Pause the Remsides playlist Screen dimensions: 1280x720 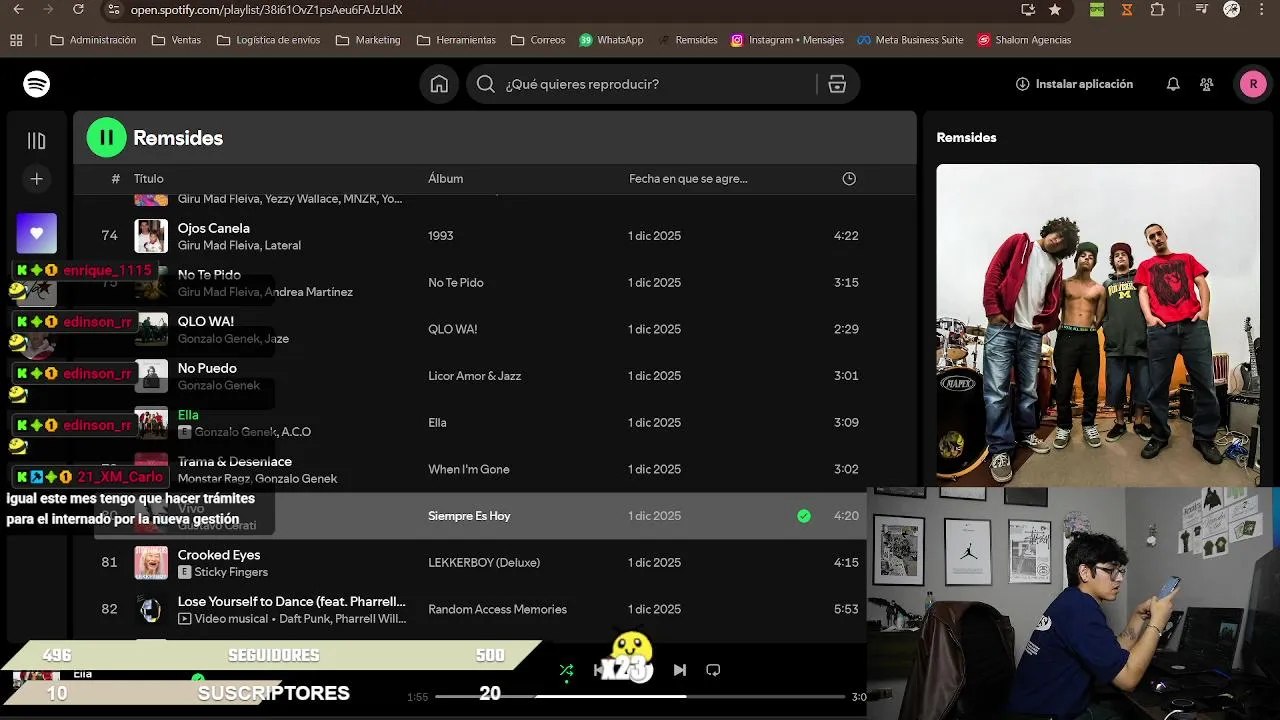click(107, 138)
